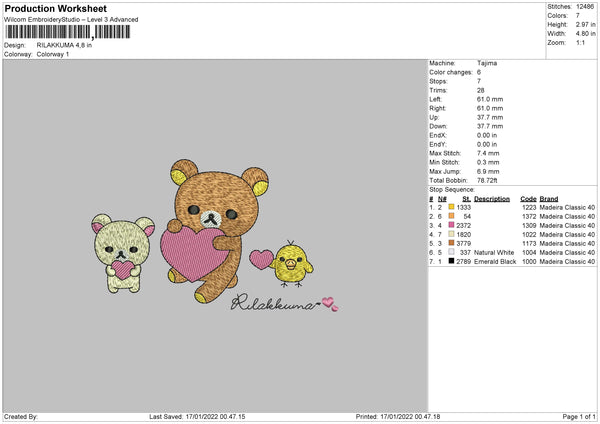
Task: Click 'Madeira Classic 40' in the code 1223 row
Action: tap(567, 207)
